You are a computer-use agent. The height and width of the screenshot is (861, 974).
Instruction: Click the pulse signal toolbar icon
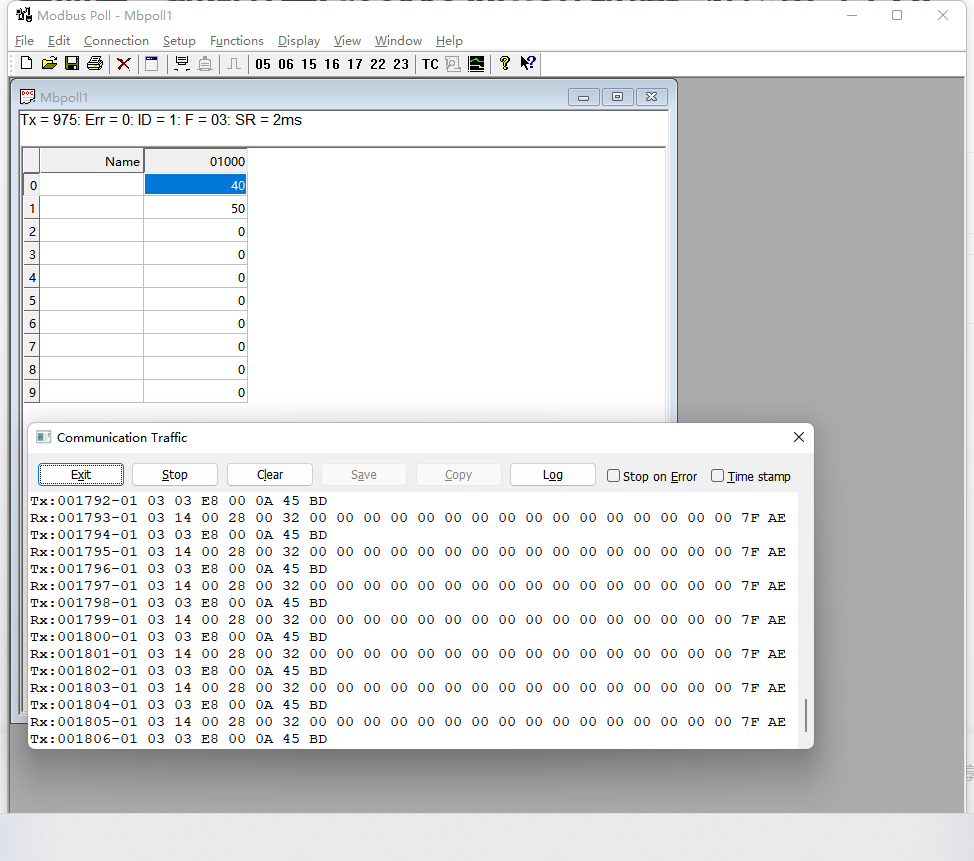[234, 64]
